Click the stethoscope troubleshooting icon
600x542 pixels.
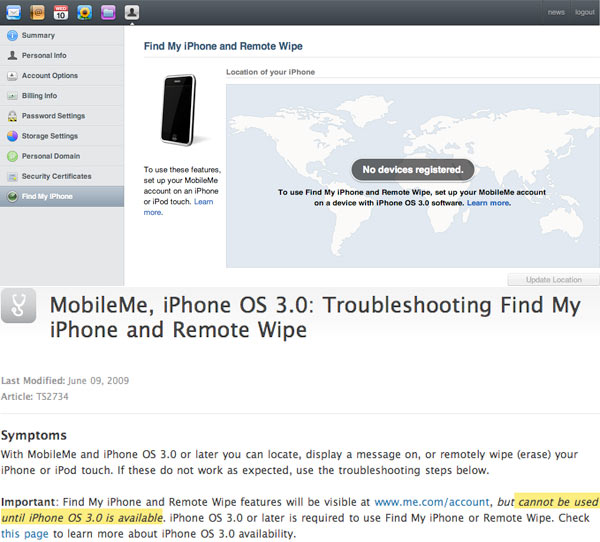click(x=20, y=308)
